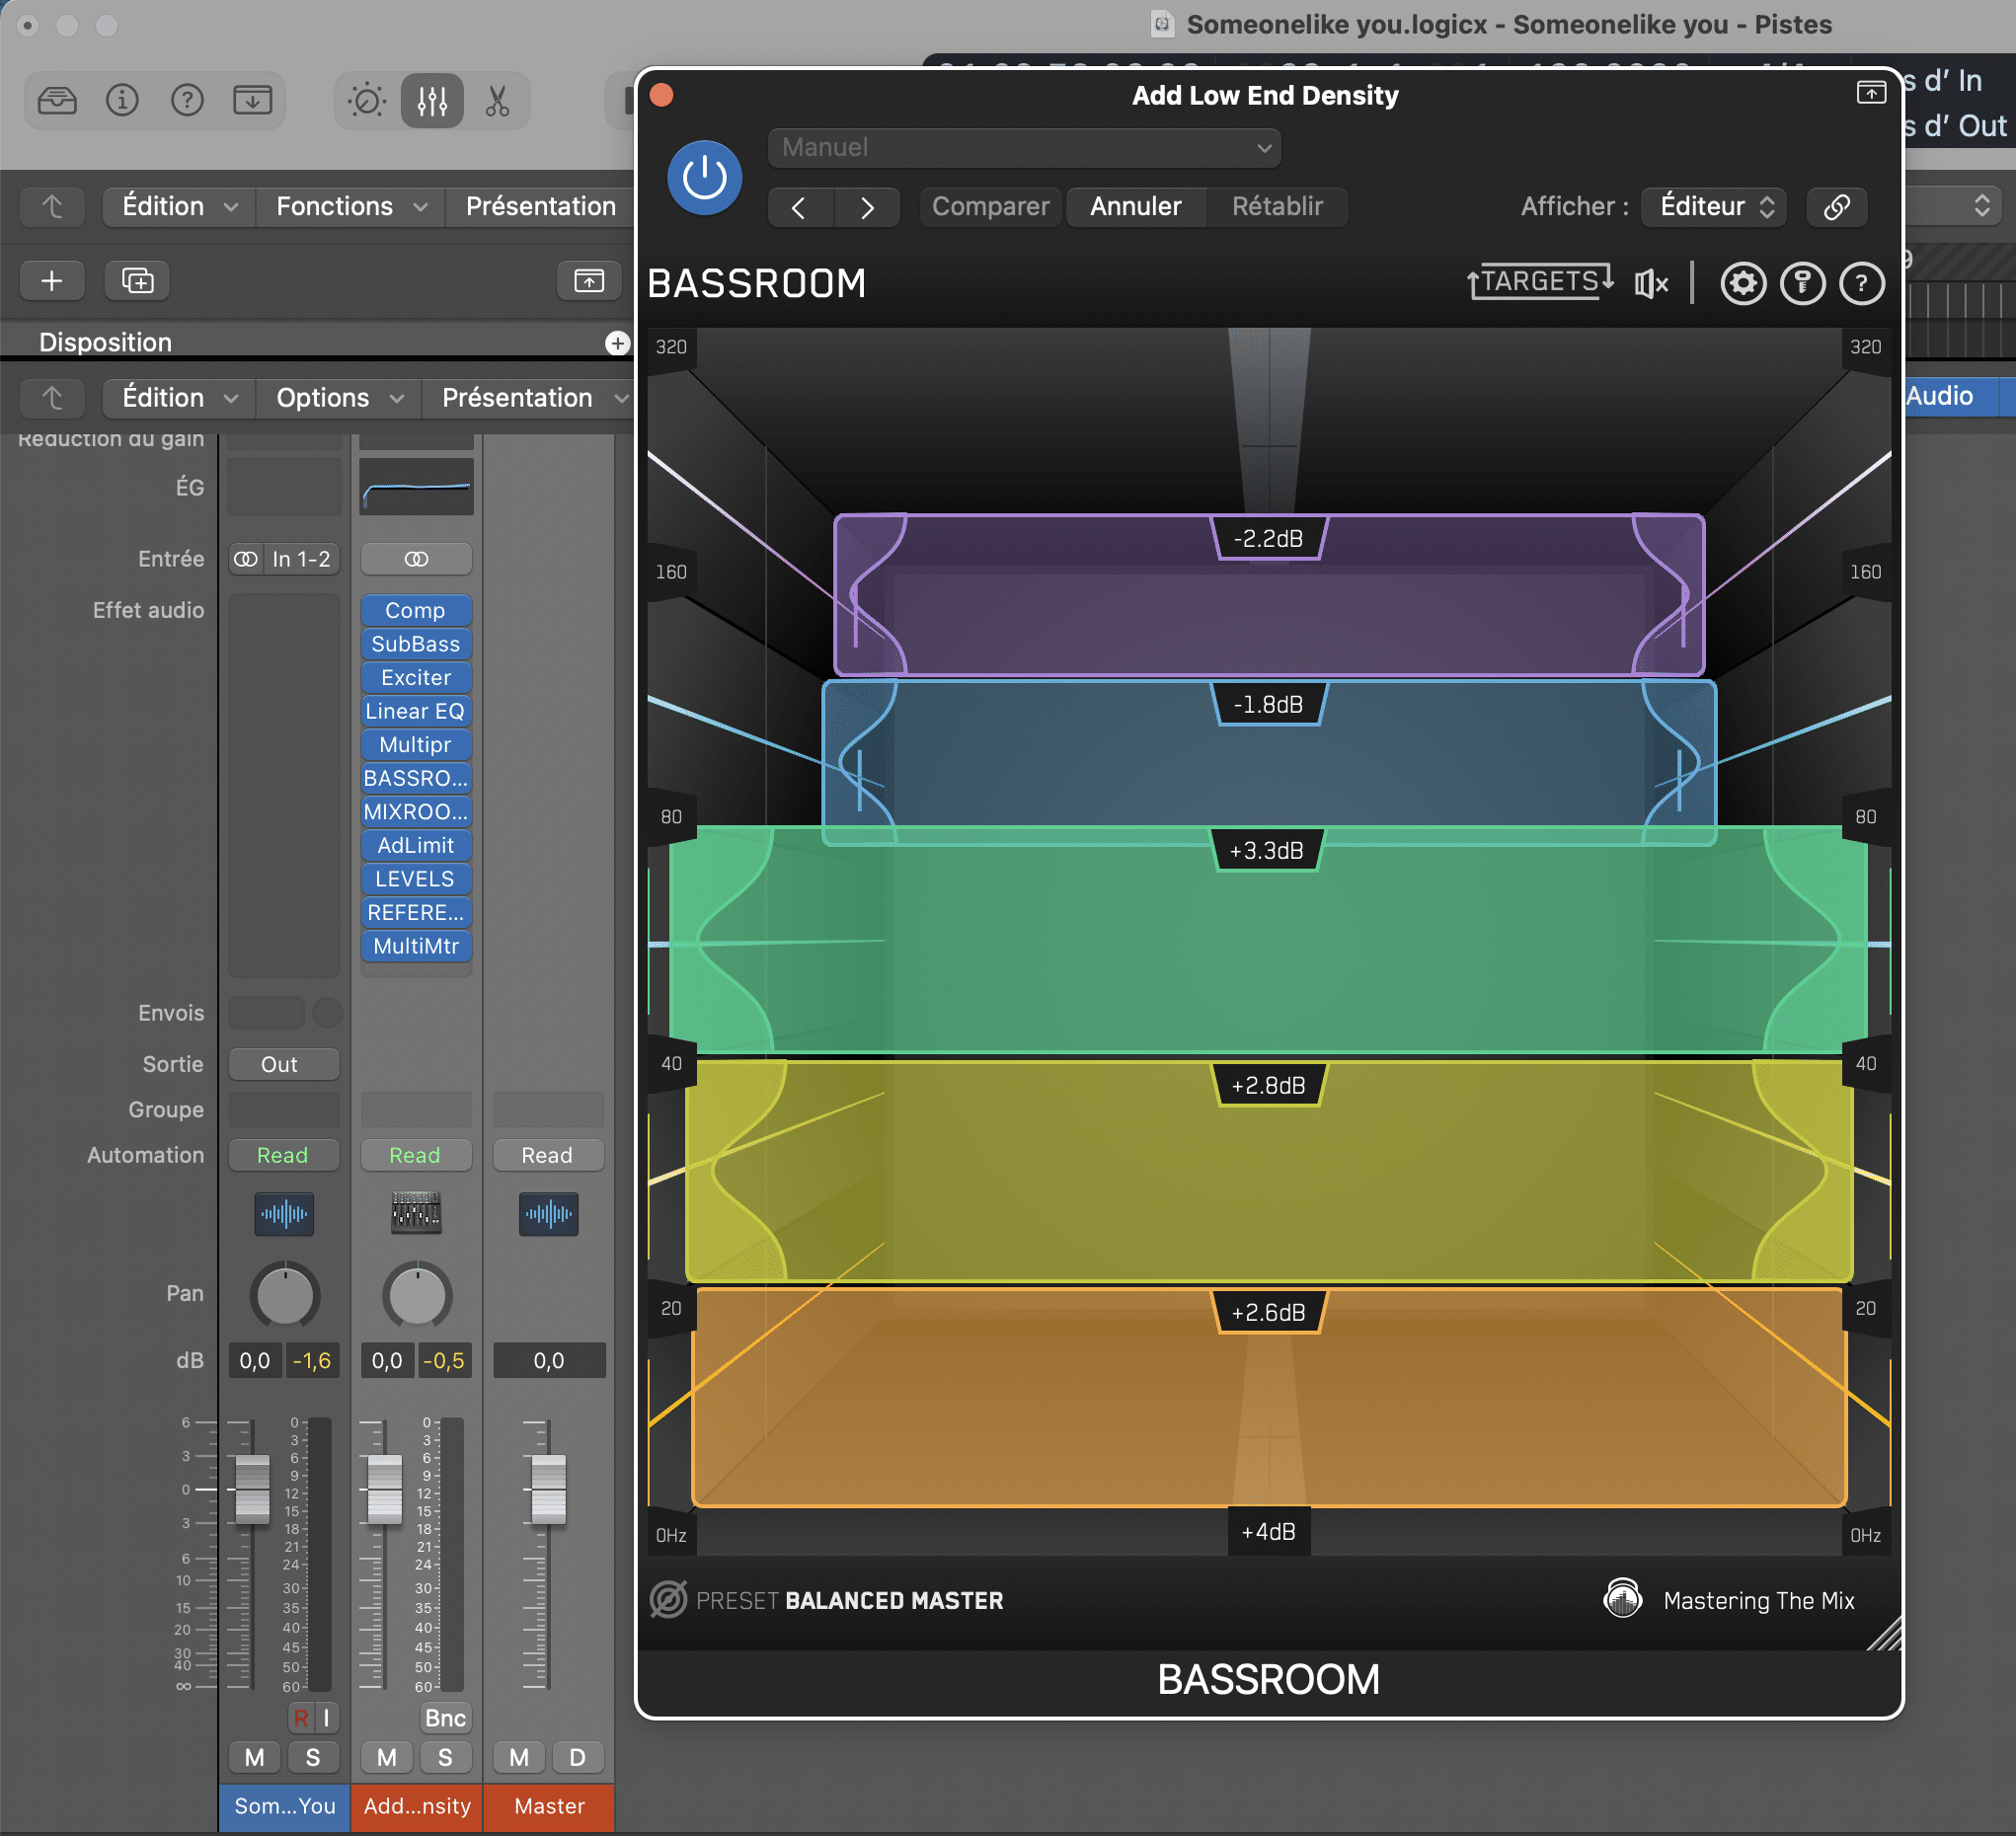Screen dimensions: 2016x1836
Task: Click the Add...nsity track mixer icon
Action: [416, 1213]
